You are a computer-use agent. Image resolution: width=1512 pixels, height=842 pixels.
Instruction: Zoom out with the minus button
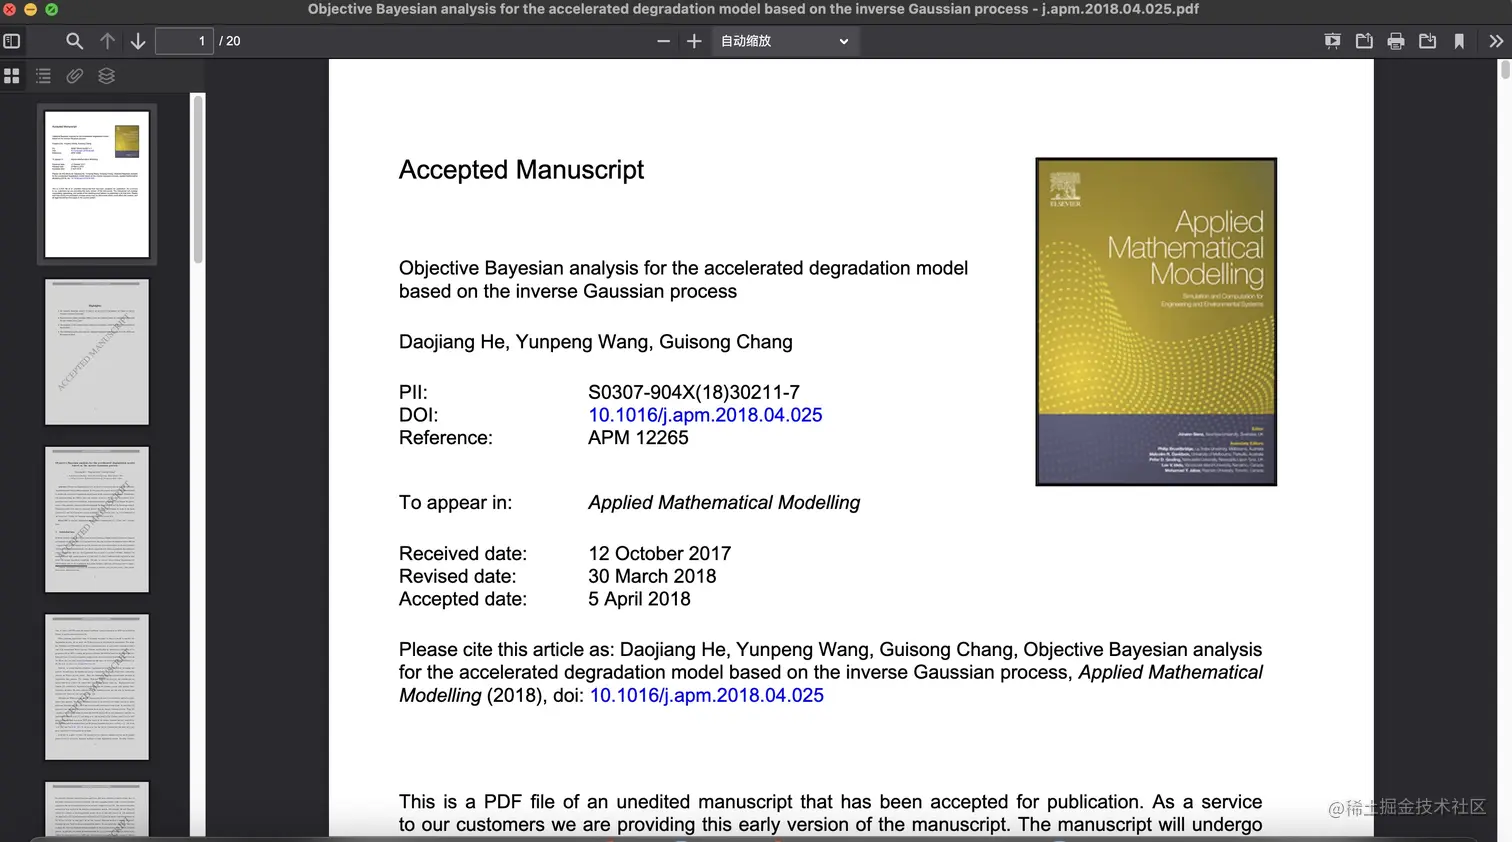[x=663, y=41]
